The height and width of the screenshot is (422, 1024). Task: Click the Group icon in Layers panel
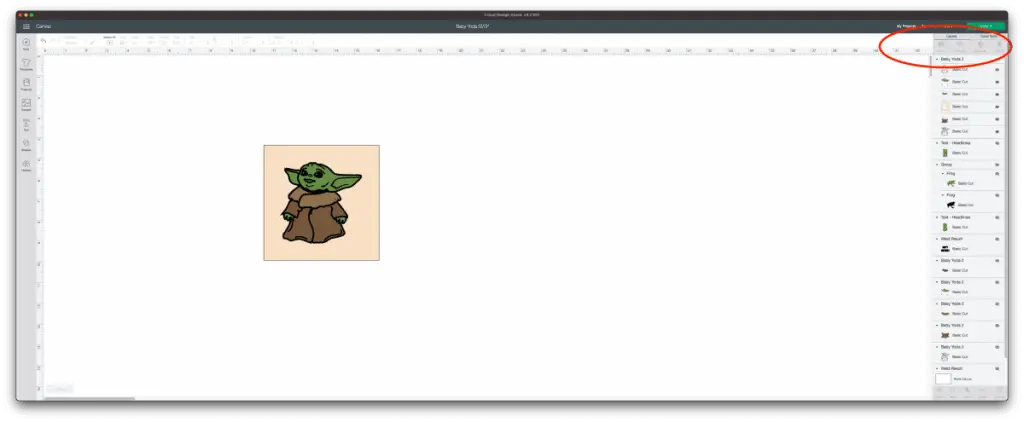tap(941, 46)
